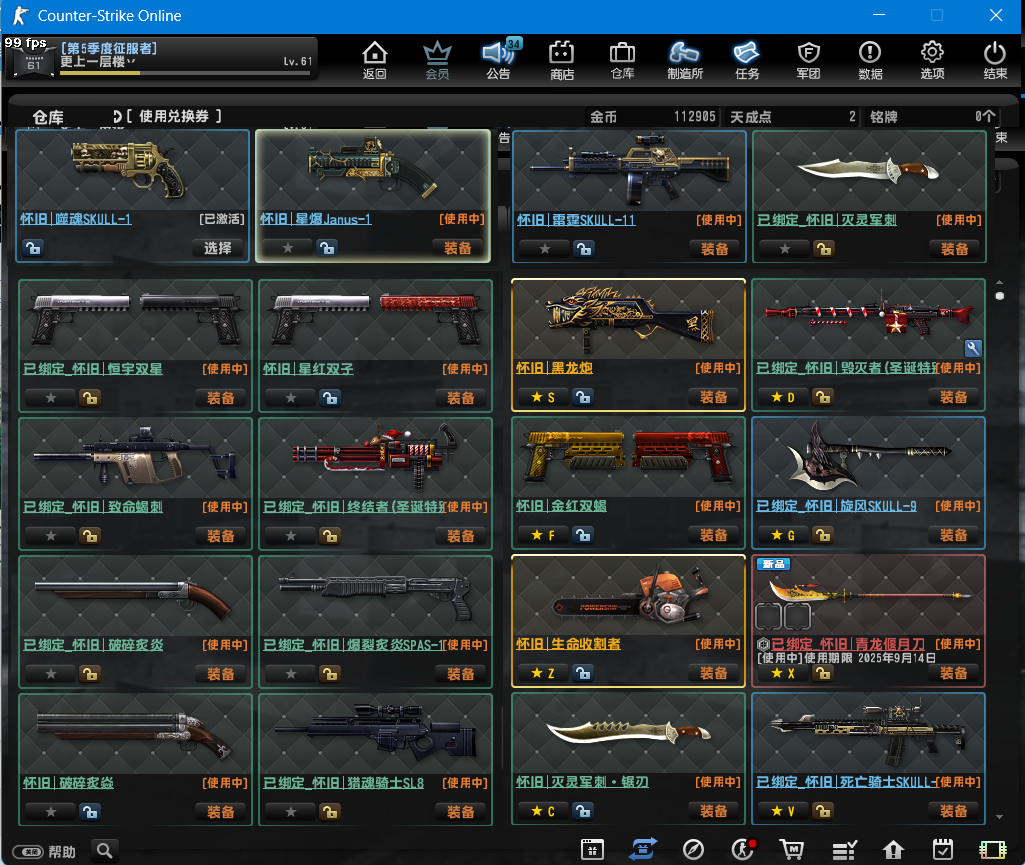Viewport: 1025px width, 865px height.
Task: Toggle the S star on 黑龙炮
Action: (543, 397)
